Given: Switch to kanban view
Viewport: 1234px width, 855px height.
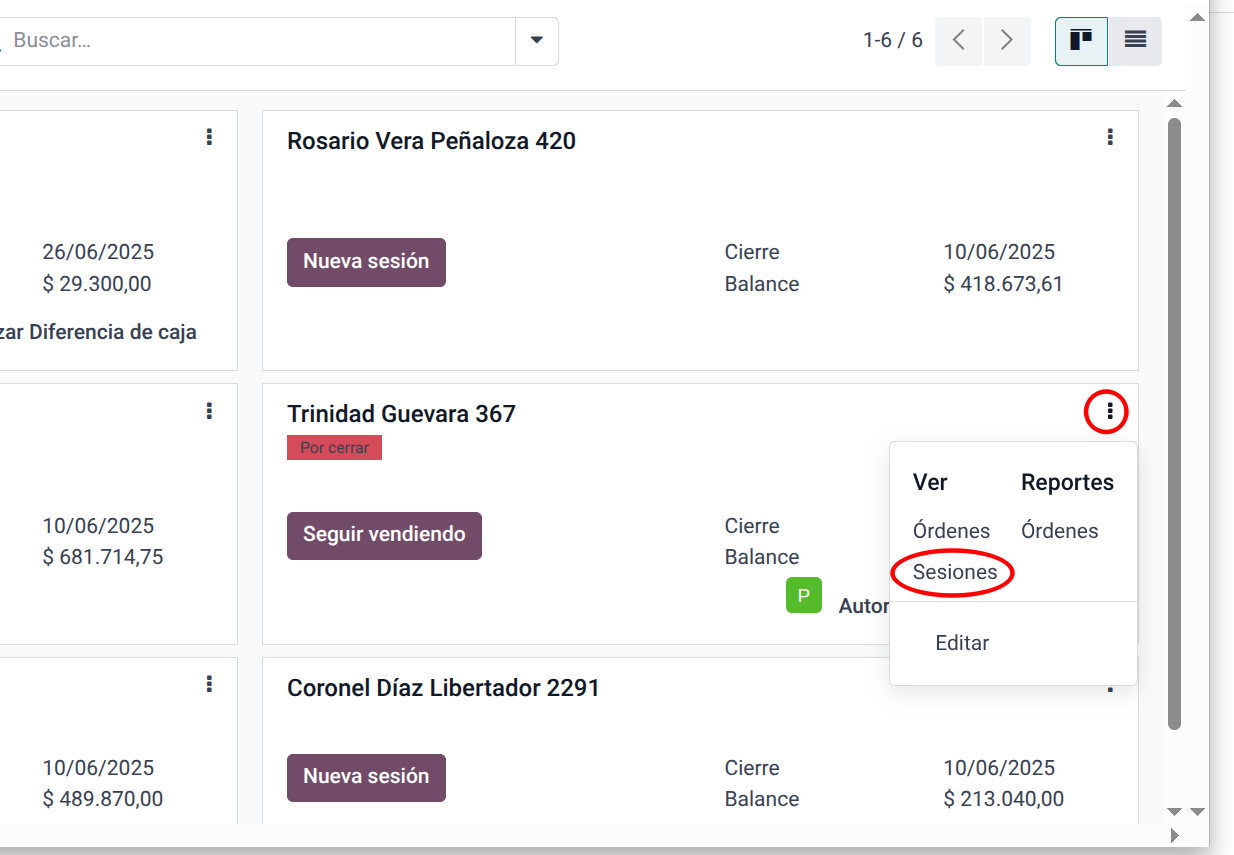Looking at the screenshot, I should (1081, 41).
